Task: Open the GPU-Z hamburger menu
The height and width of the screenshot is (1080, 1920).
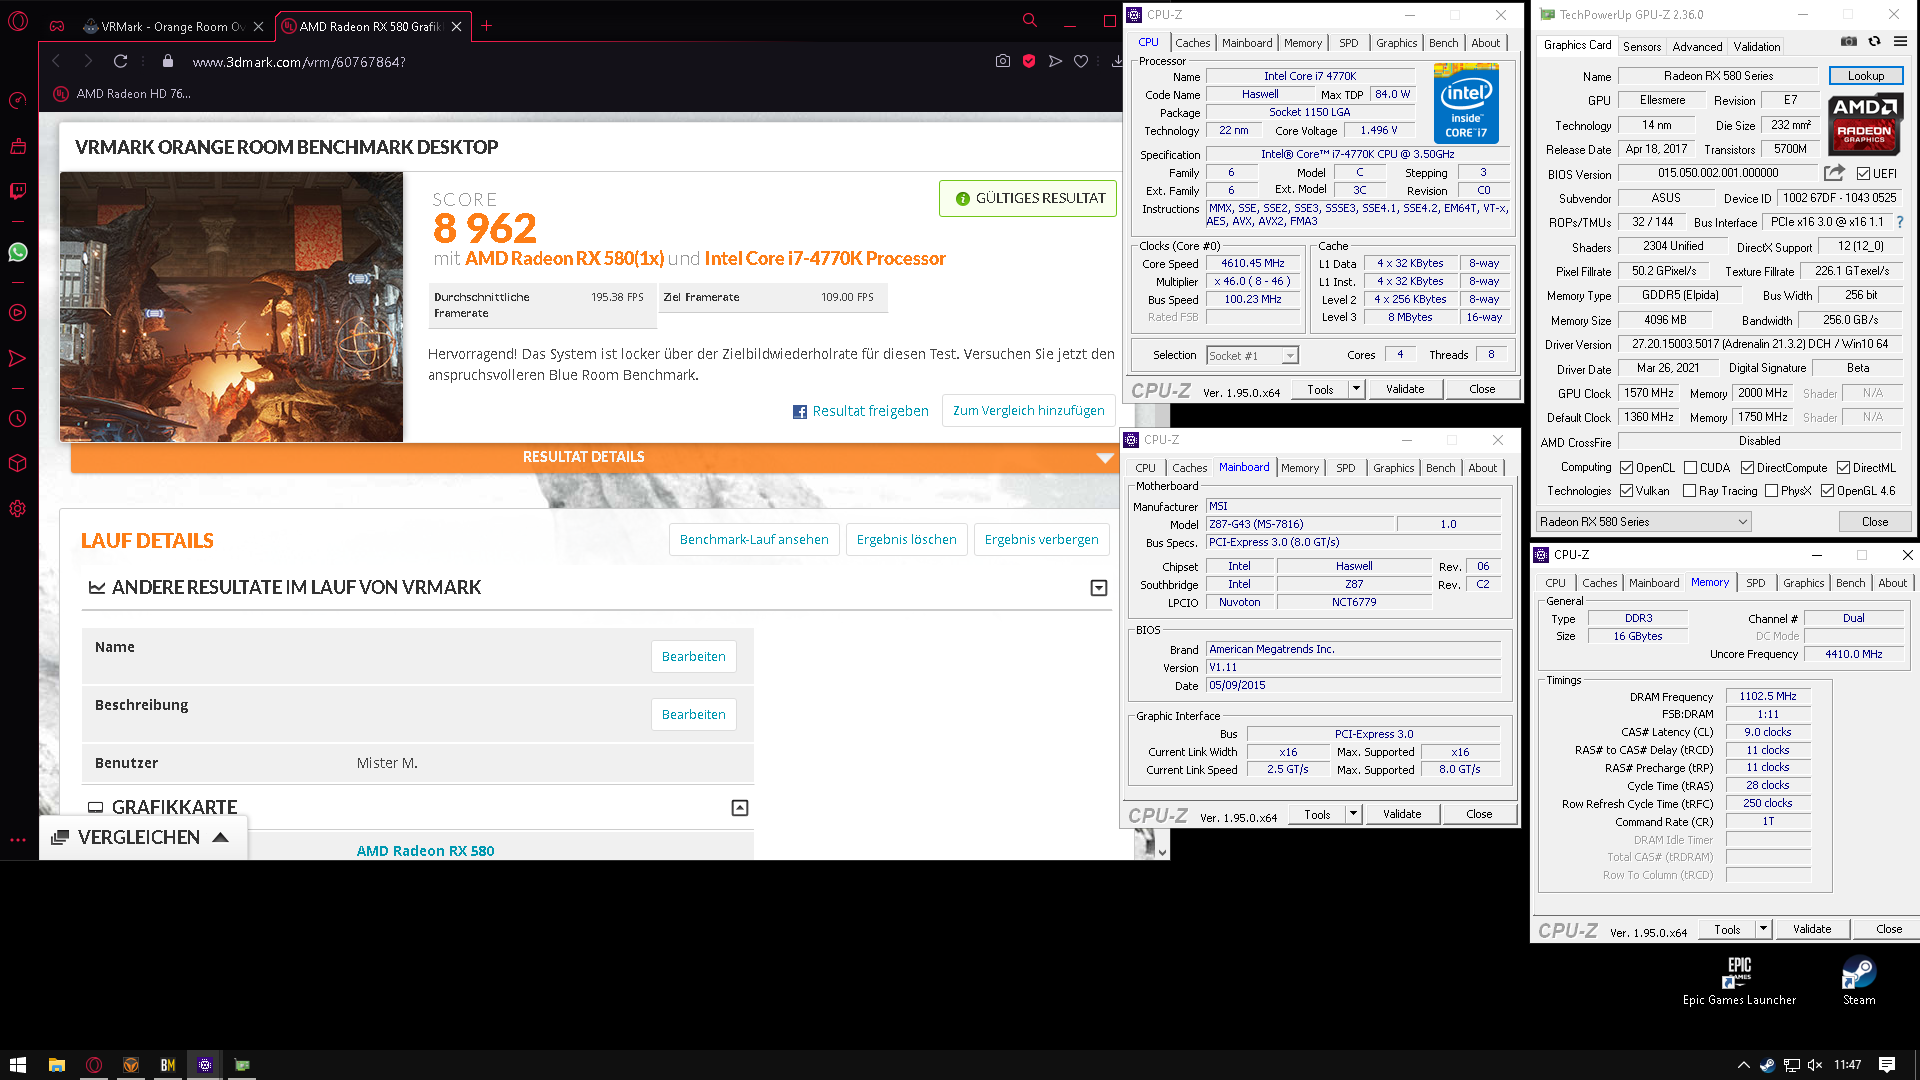Action: pos(1900,41)
